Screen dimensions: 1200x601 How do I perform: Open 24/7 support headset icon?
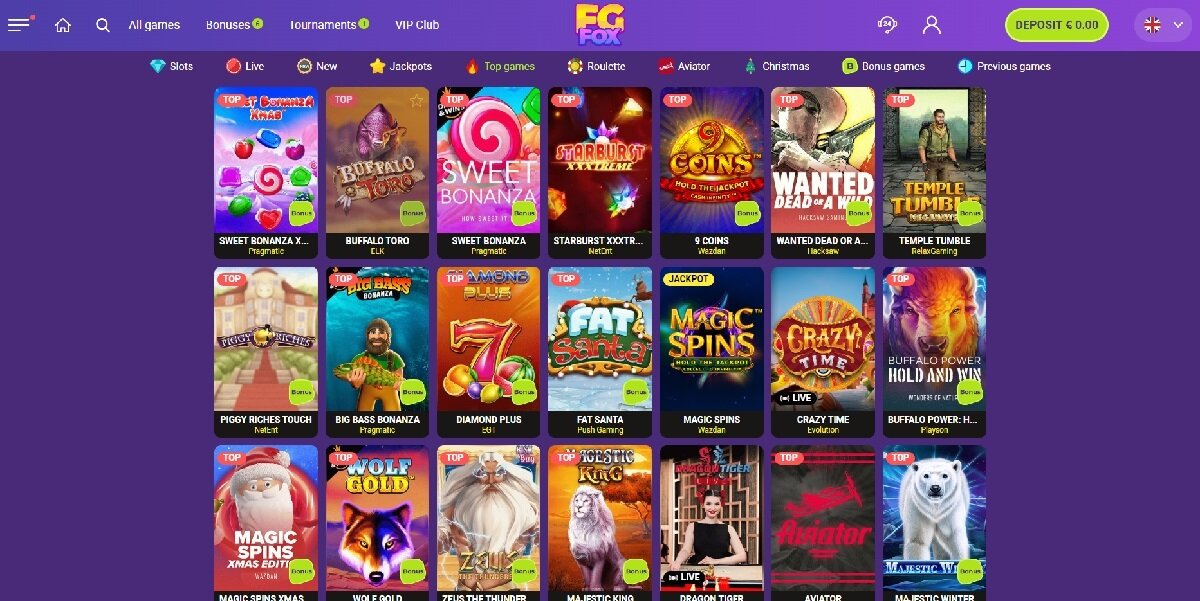pos(886,25)
